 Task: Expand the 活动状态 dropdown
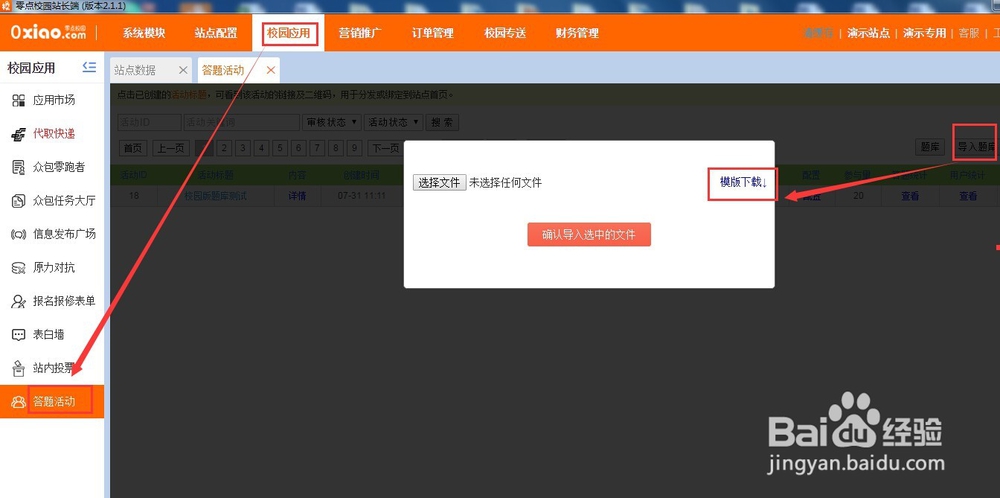click(x=393, y=122)
